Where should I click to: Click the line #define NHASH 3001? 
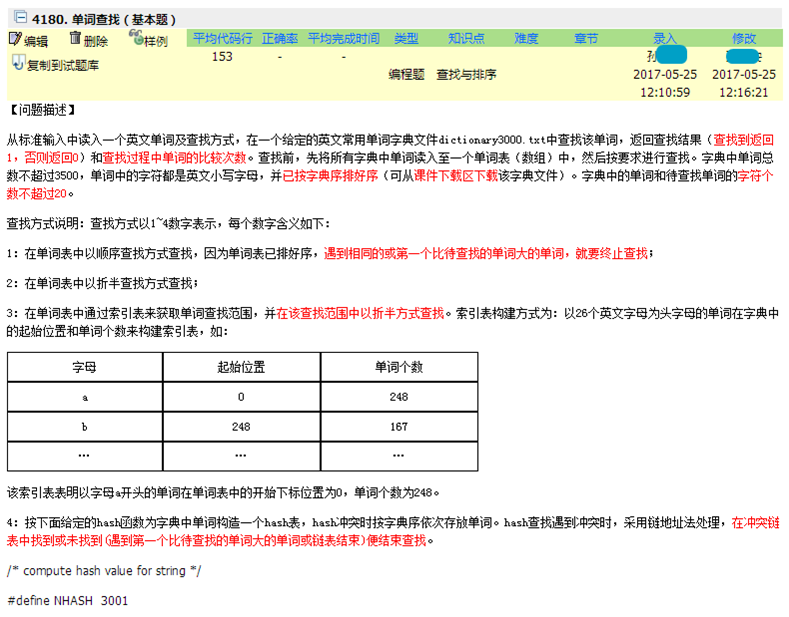click(68, 600)
